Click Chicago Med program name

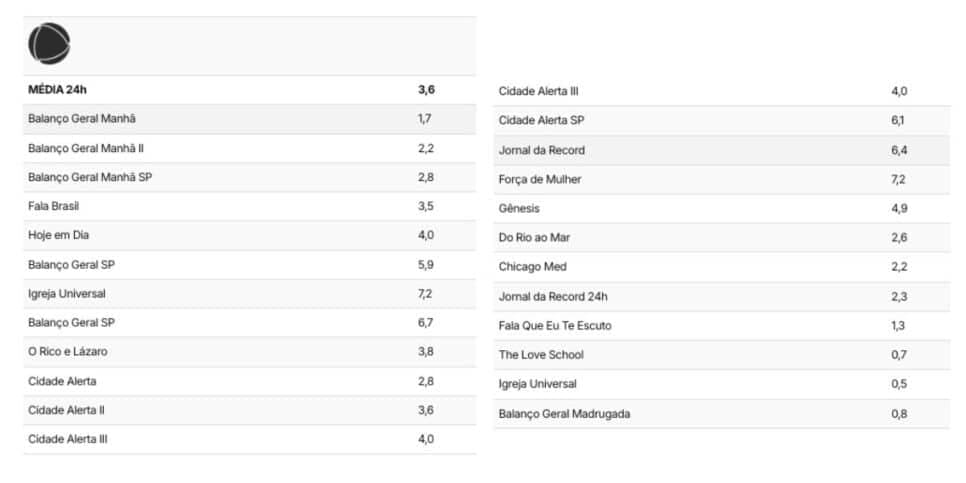click(533, 267)
